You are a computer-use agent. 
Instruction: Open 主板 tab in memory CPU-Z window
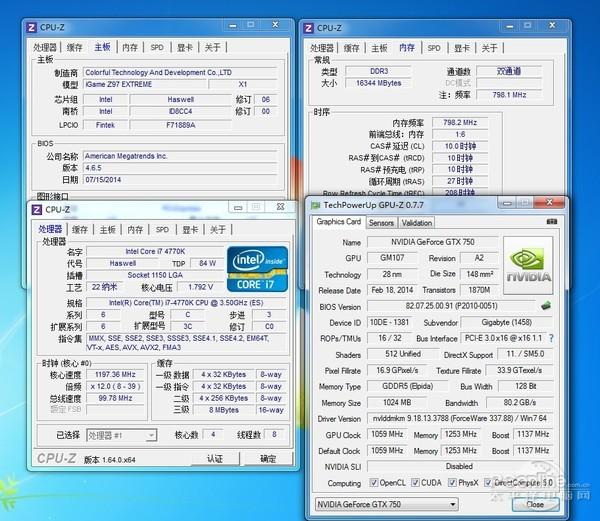click(380, 48)
